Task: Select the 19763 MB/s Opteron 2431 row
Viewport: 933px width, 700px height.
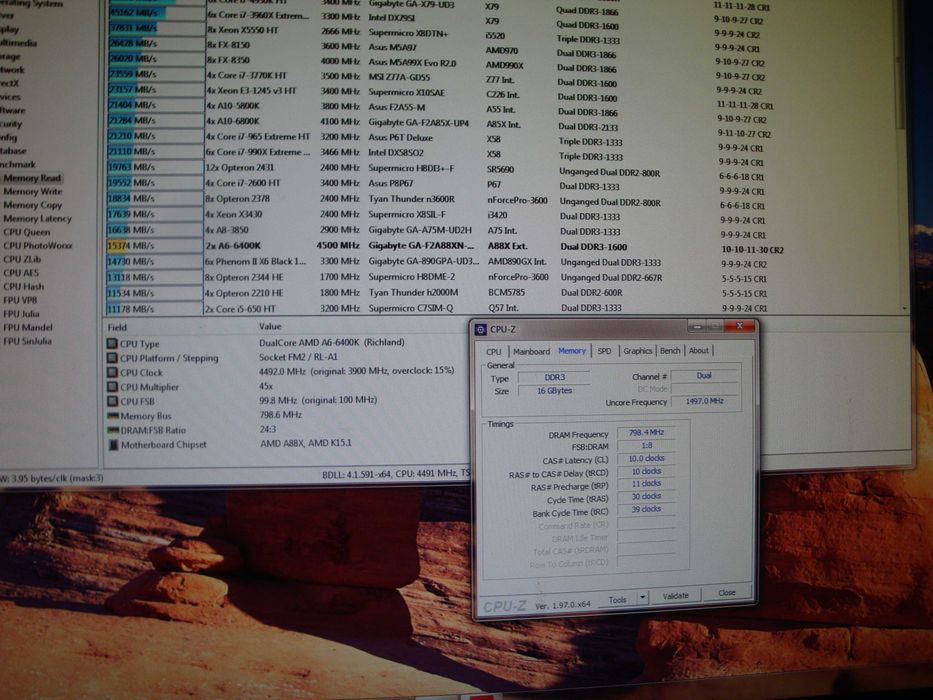Action: coord(437,168)
